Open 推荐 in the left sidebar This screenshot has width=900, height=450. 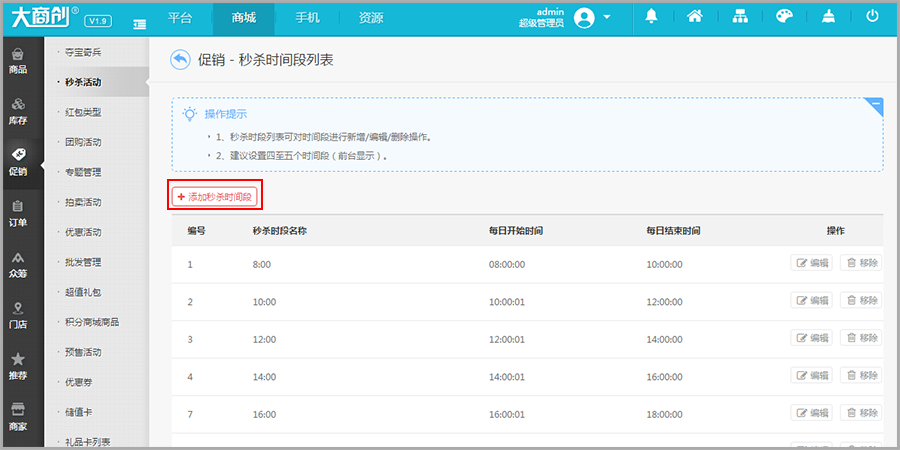(18, 367)
